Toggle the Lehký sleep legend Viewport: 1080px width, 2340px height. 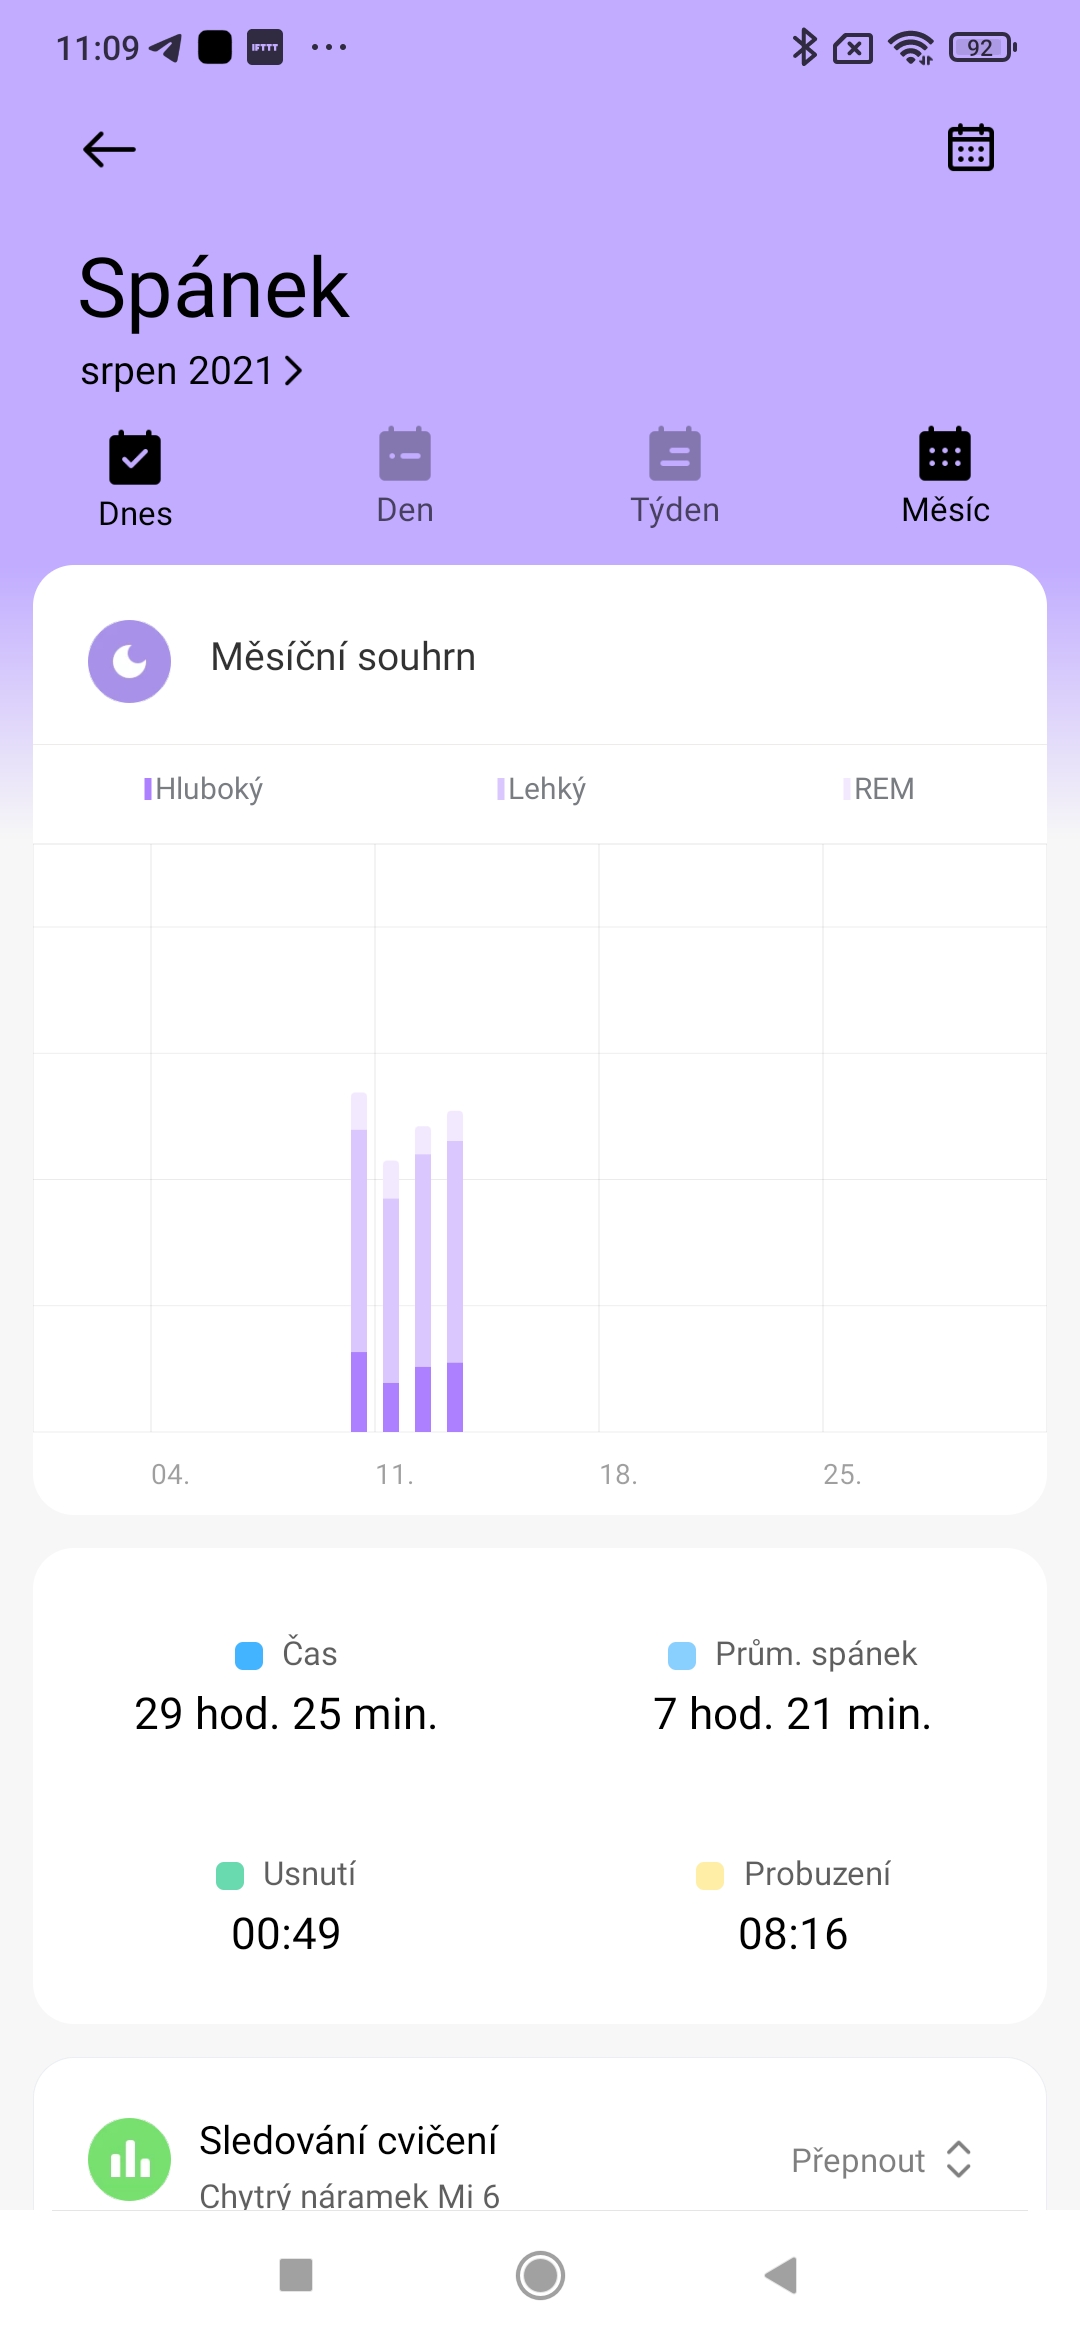point(541,789)
